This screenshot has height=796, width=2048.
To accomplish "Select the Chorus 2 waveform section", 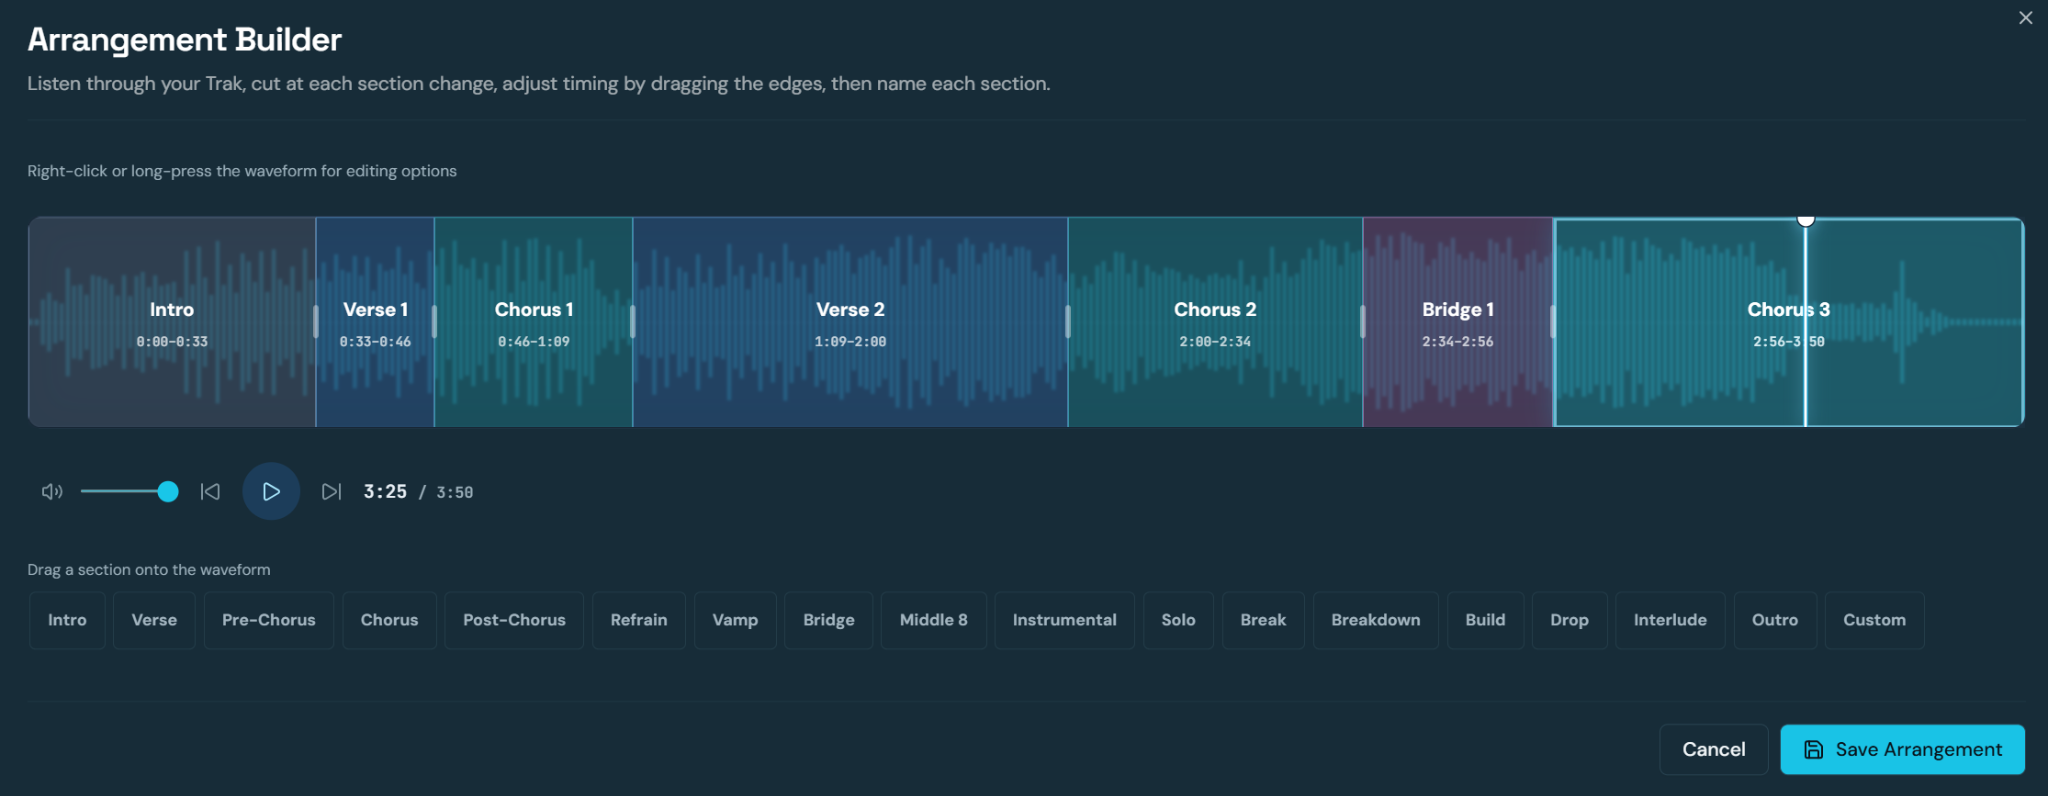I will point(1215,322).
